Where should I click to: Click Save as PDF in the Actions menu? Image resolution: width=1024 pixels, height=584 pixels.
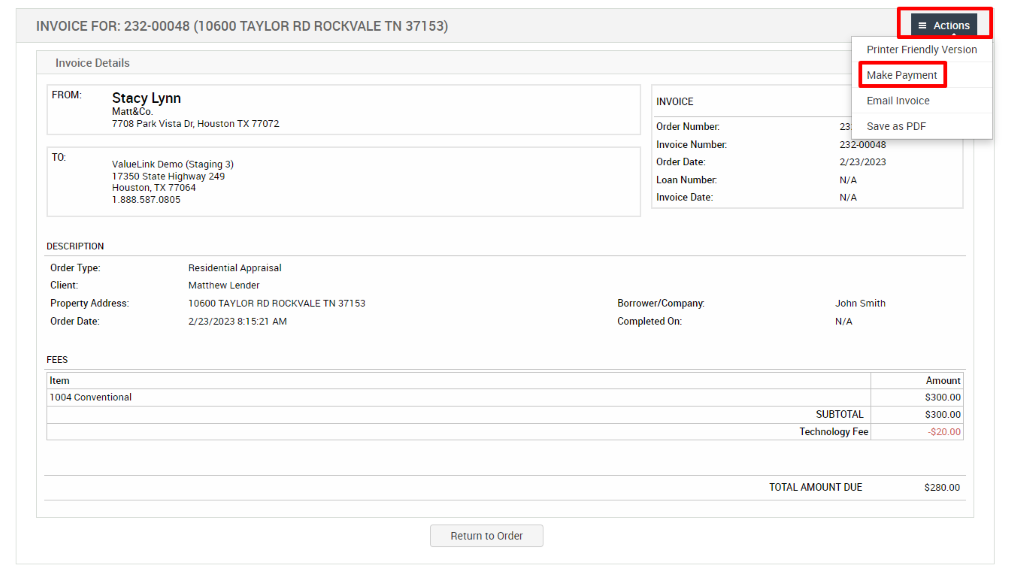click(890, 126)
